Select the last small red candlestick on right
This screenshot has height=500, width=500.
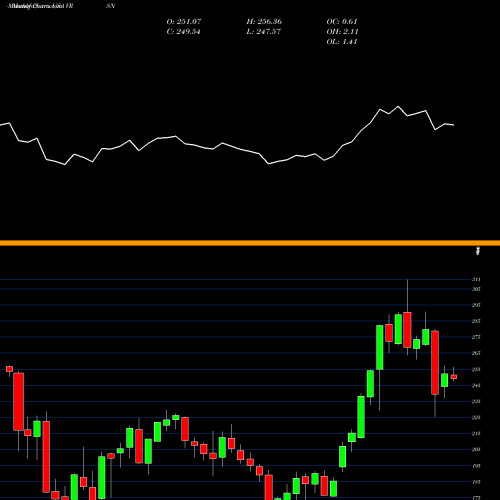tap(454, 377)
